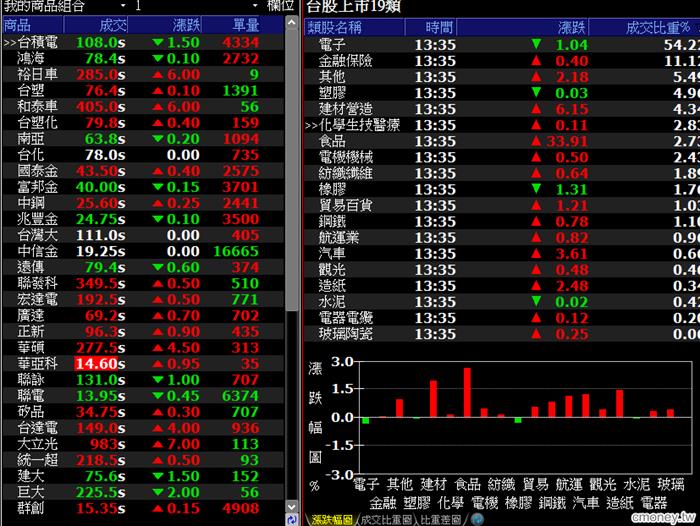
Task: Select the 電器電纜 sector row
Action: [502, 318]
